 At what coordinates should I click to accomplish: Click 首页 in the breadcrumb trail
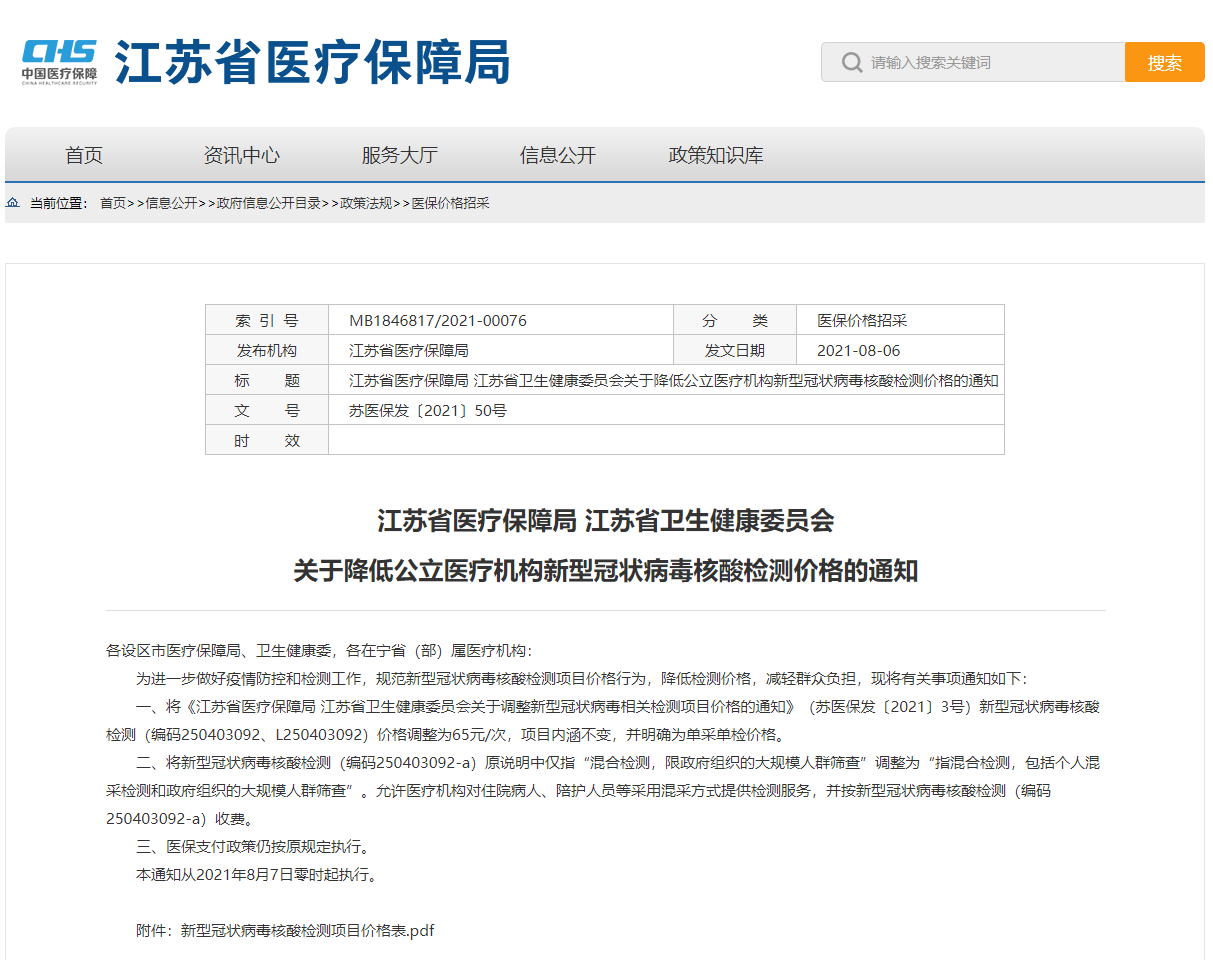coord(109,204)
